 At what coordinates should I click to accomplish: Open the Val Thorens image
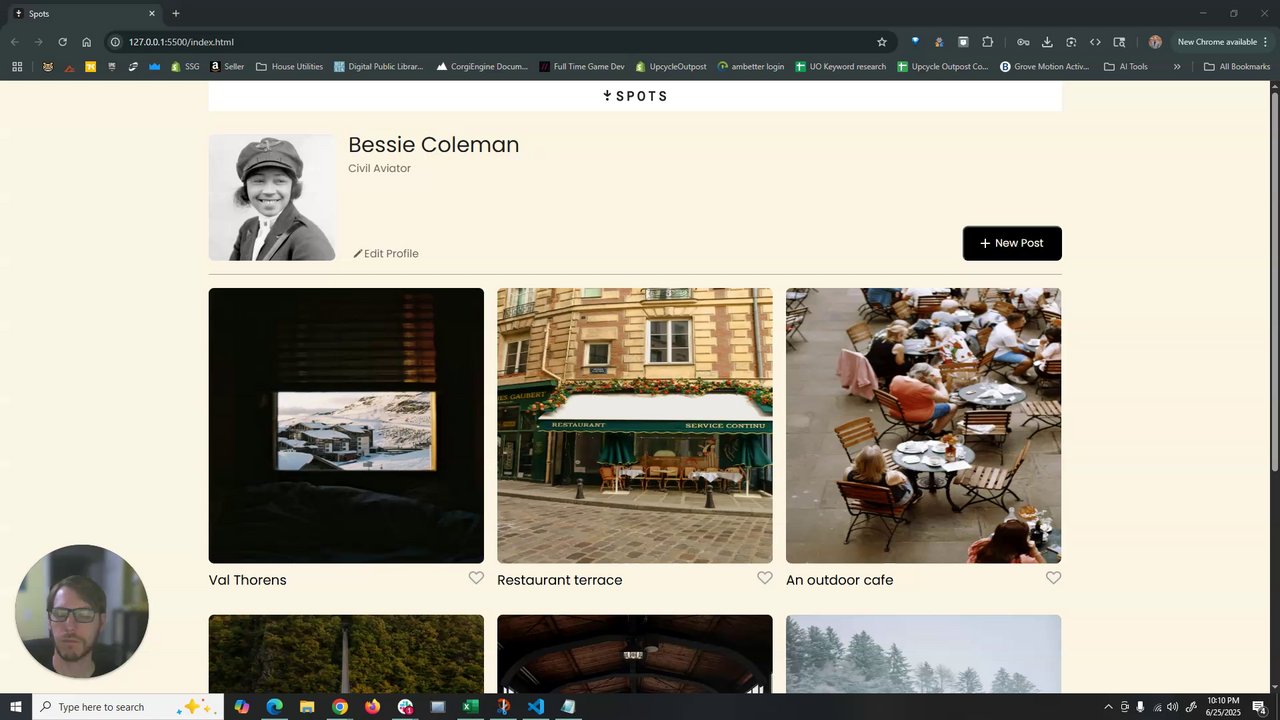(x=346, y=426)
